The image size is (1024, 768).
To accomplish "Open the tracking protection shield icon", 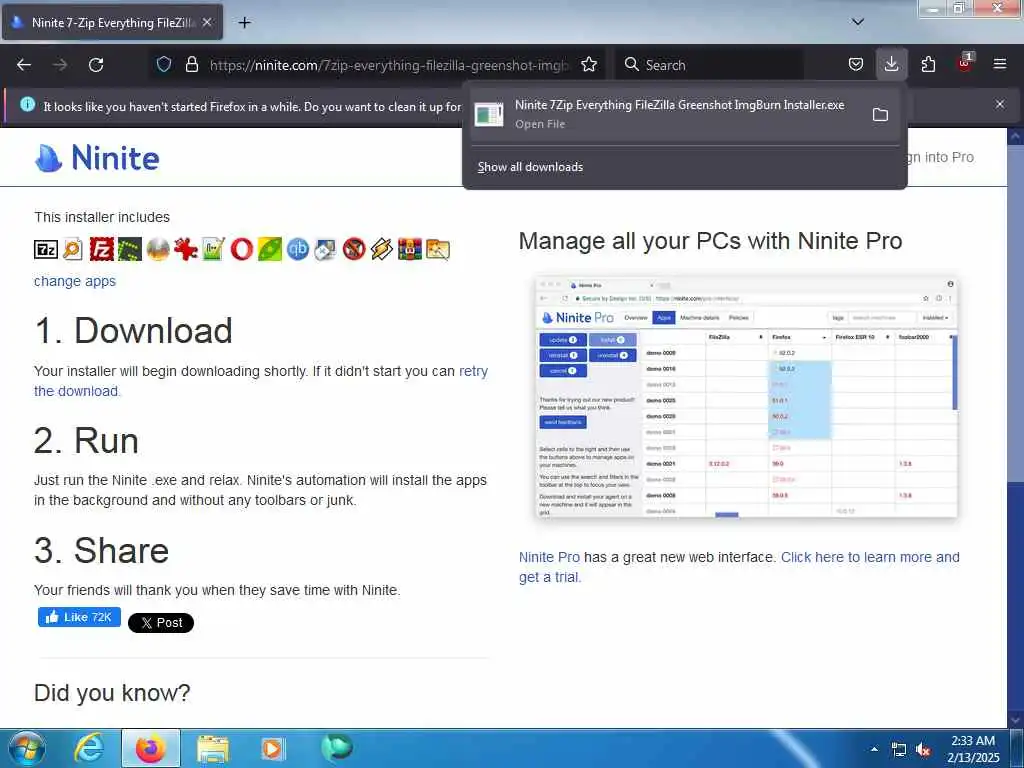I will point(164,65).
